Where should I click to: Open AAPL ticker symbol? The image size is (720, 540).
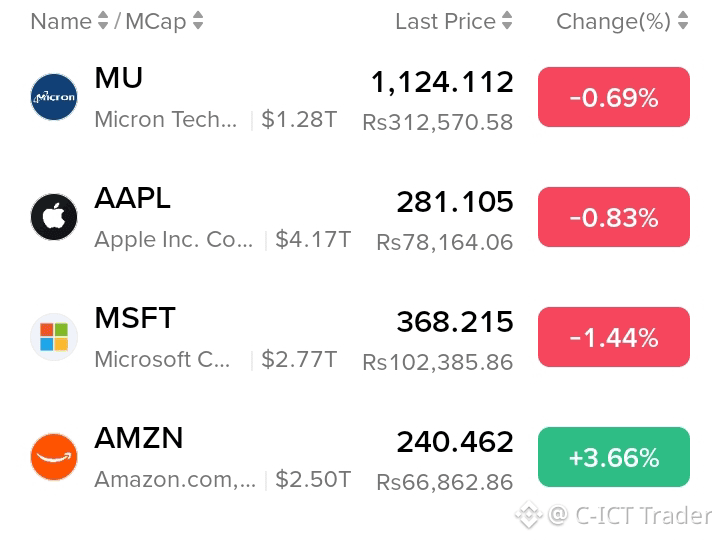click(x=132, y=198)
